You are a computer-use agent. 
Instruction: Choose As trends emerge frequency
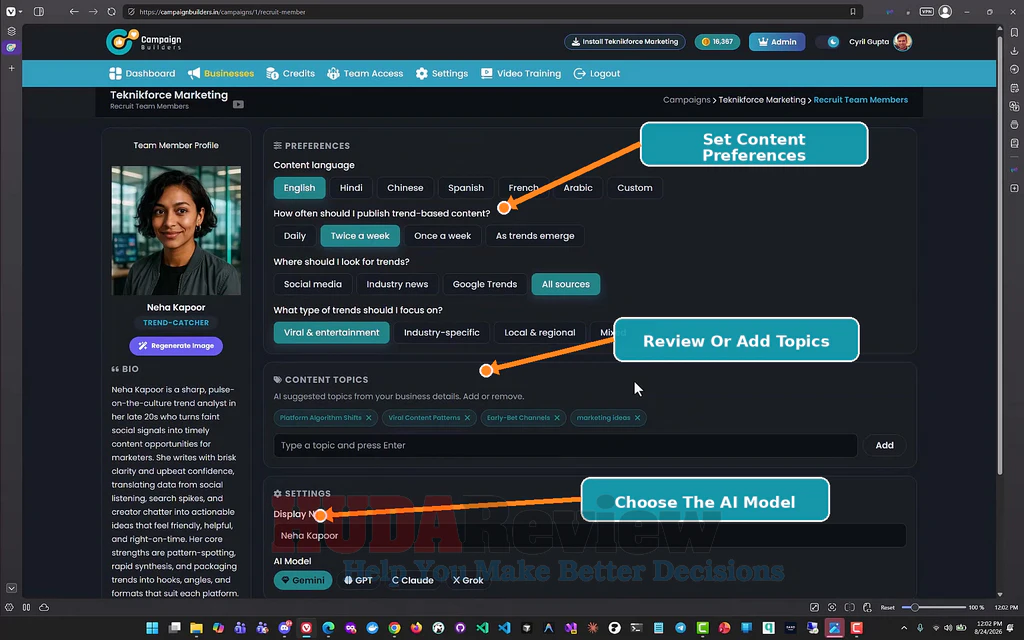coord(535,236)
